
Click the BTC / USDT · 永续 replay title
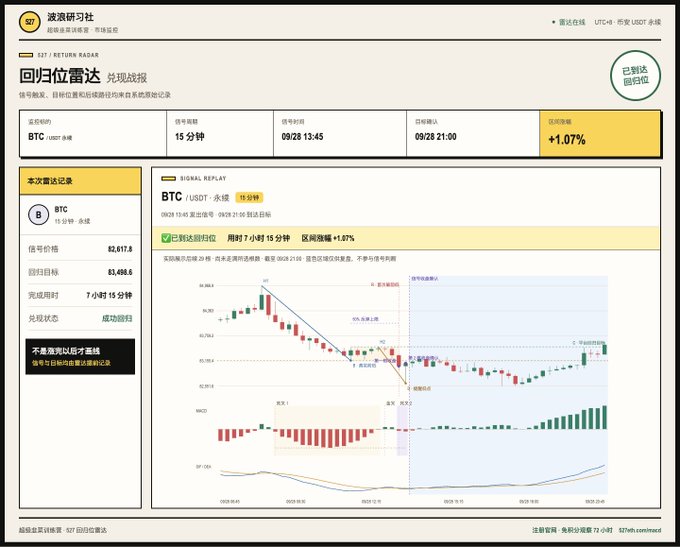click(x=195, y=197)
